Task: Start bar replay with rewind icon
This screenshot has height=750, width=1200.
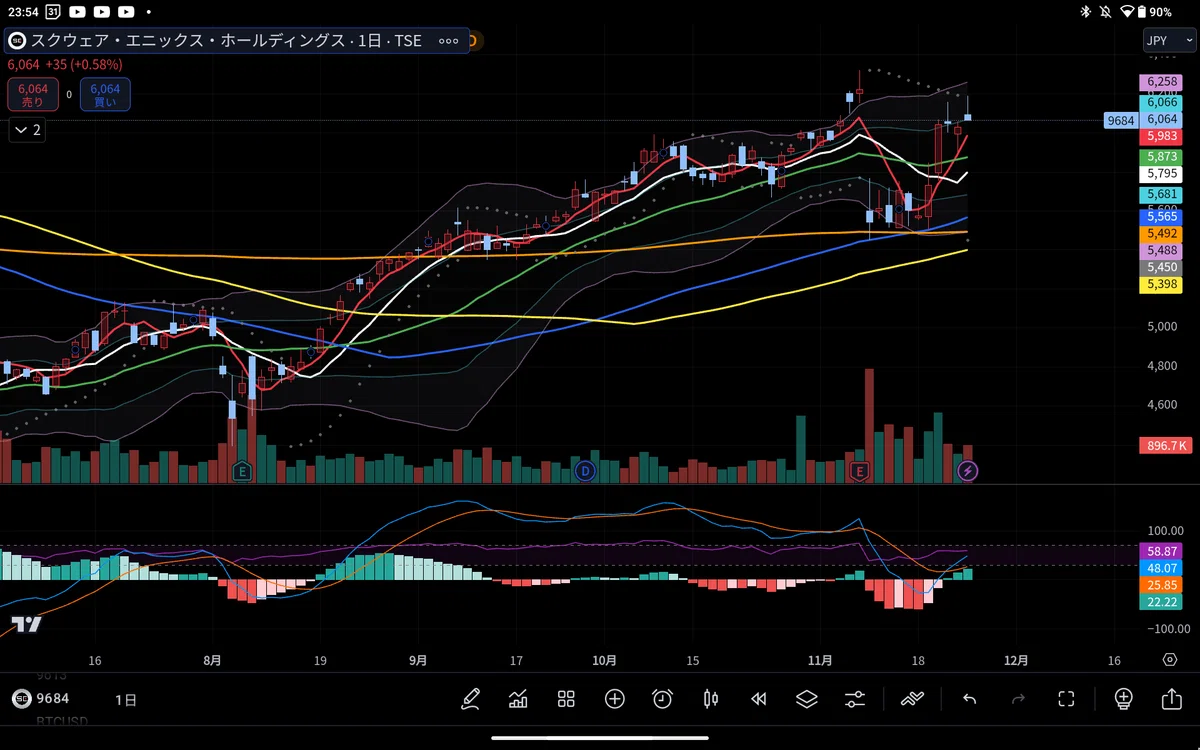Action: pyautogui.click(x=759, y=699)
